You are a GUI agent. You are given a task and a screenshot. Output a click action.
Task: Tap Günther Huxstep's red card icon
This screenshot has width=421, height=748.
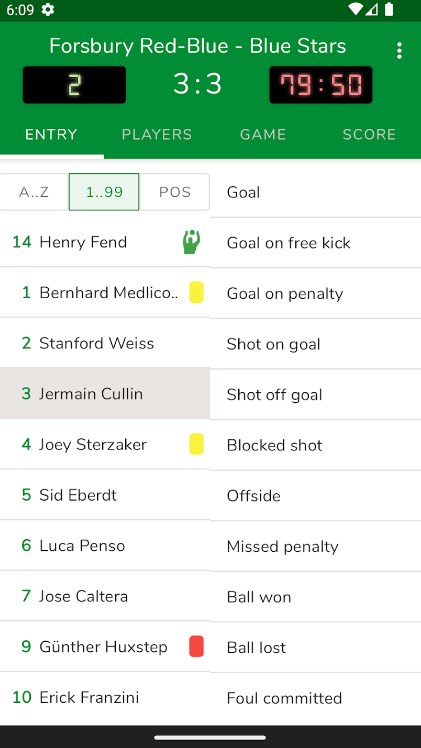coord(196,646)
